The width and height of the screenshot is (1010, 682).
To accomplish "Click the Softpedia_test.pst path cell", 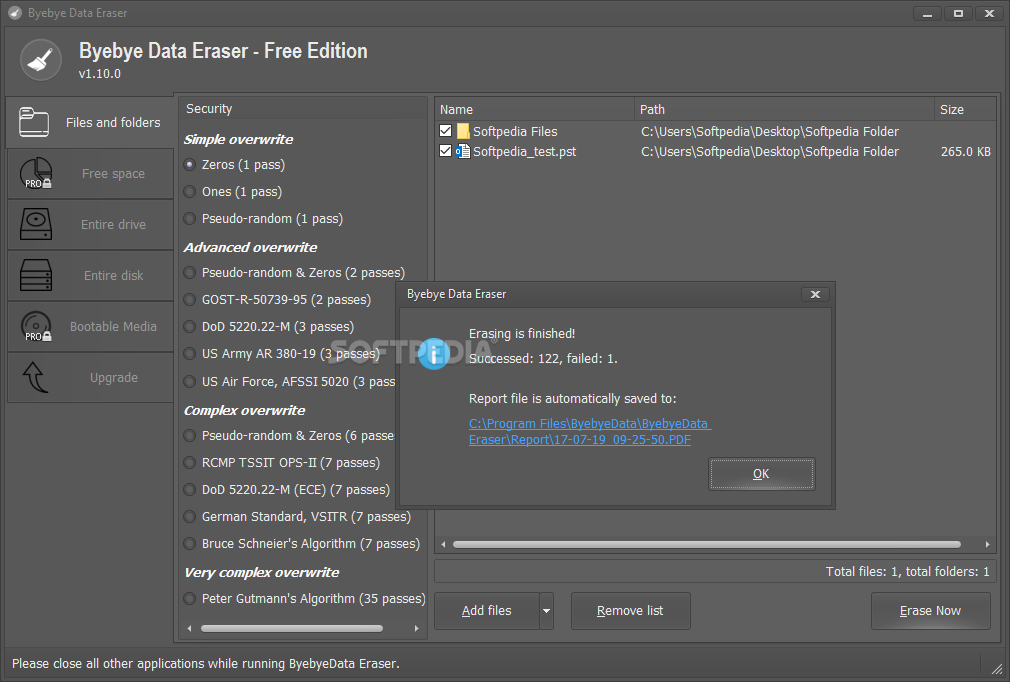I will coord(770,152).
